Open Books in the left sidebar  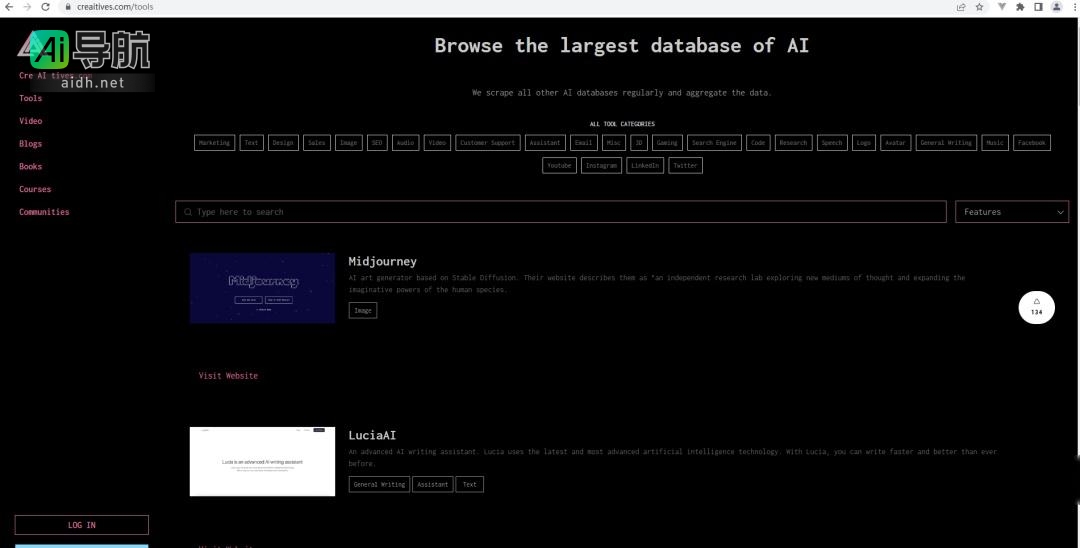30,167
